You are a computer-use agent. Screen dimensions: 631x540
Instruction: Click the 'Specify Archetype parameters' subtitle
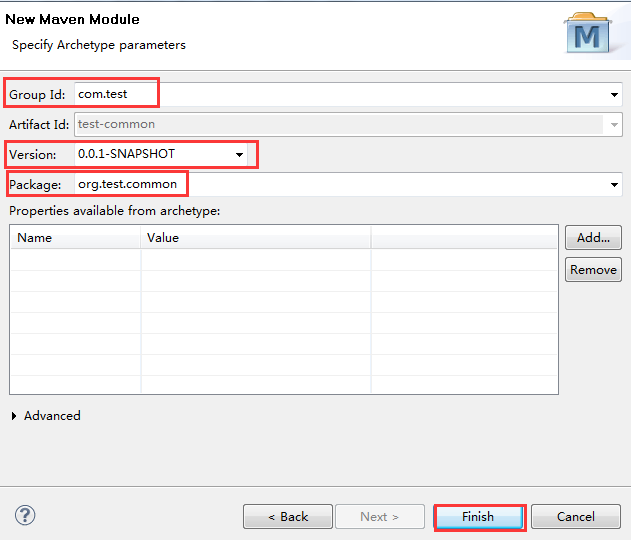pos(99,45)
